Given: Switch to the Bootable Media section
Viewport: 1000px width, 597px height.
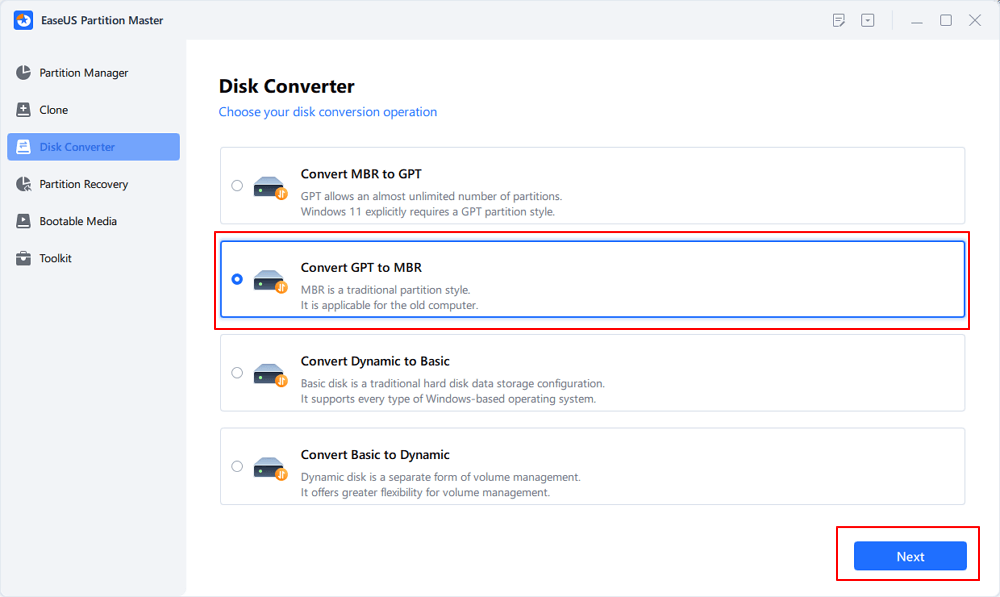Looking at the screenshot, I should tap(77, 221).
